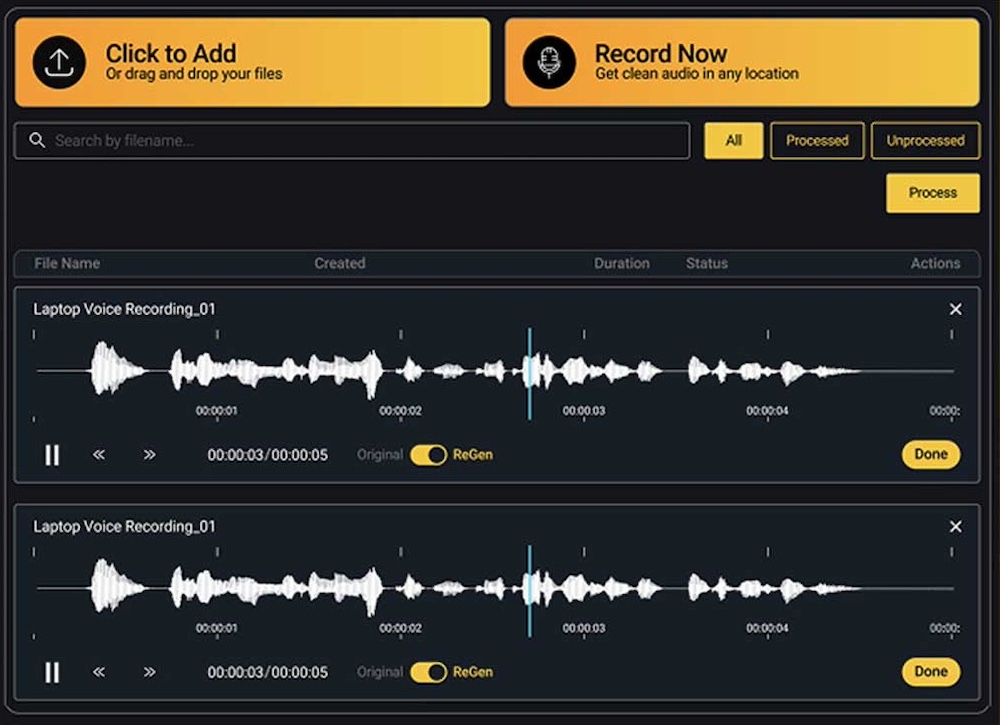The height and width of the screenshot is (725, 1000).
Task: Click Done on the first recording
Action: tap(931, 455)
